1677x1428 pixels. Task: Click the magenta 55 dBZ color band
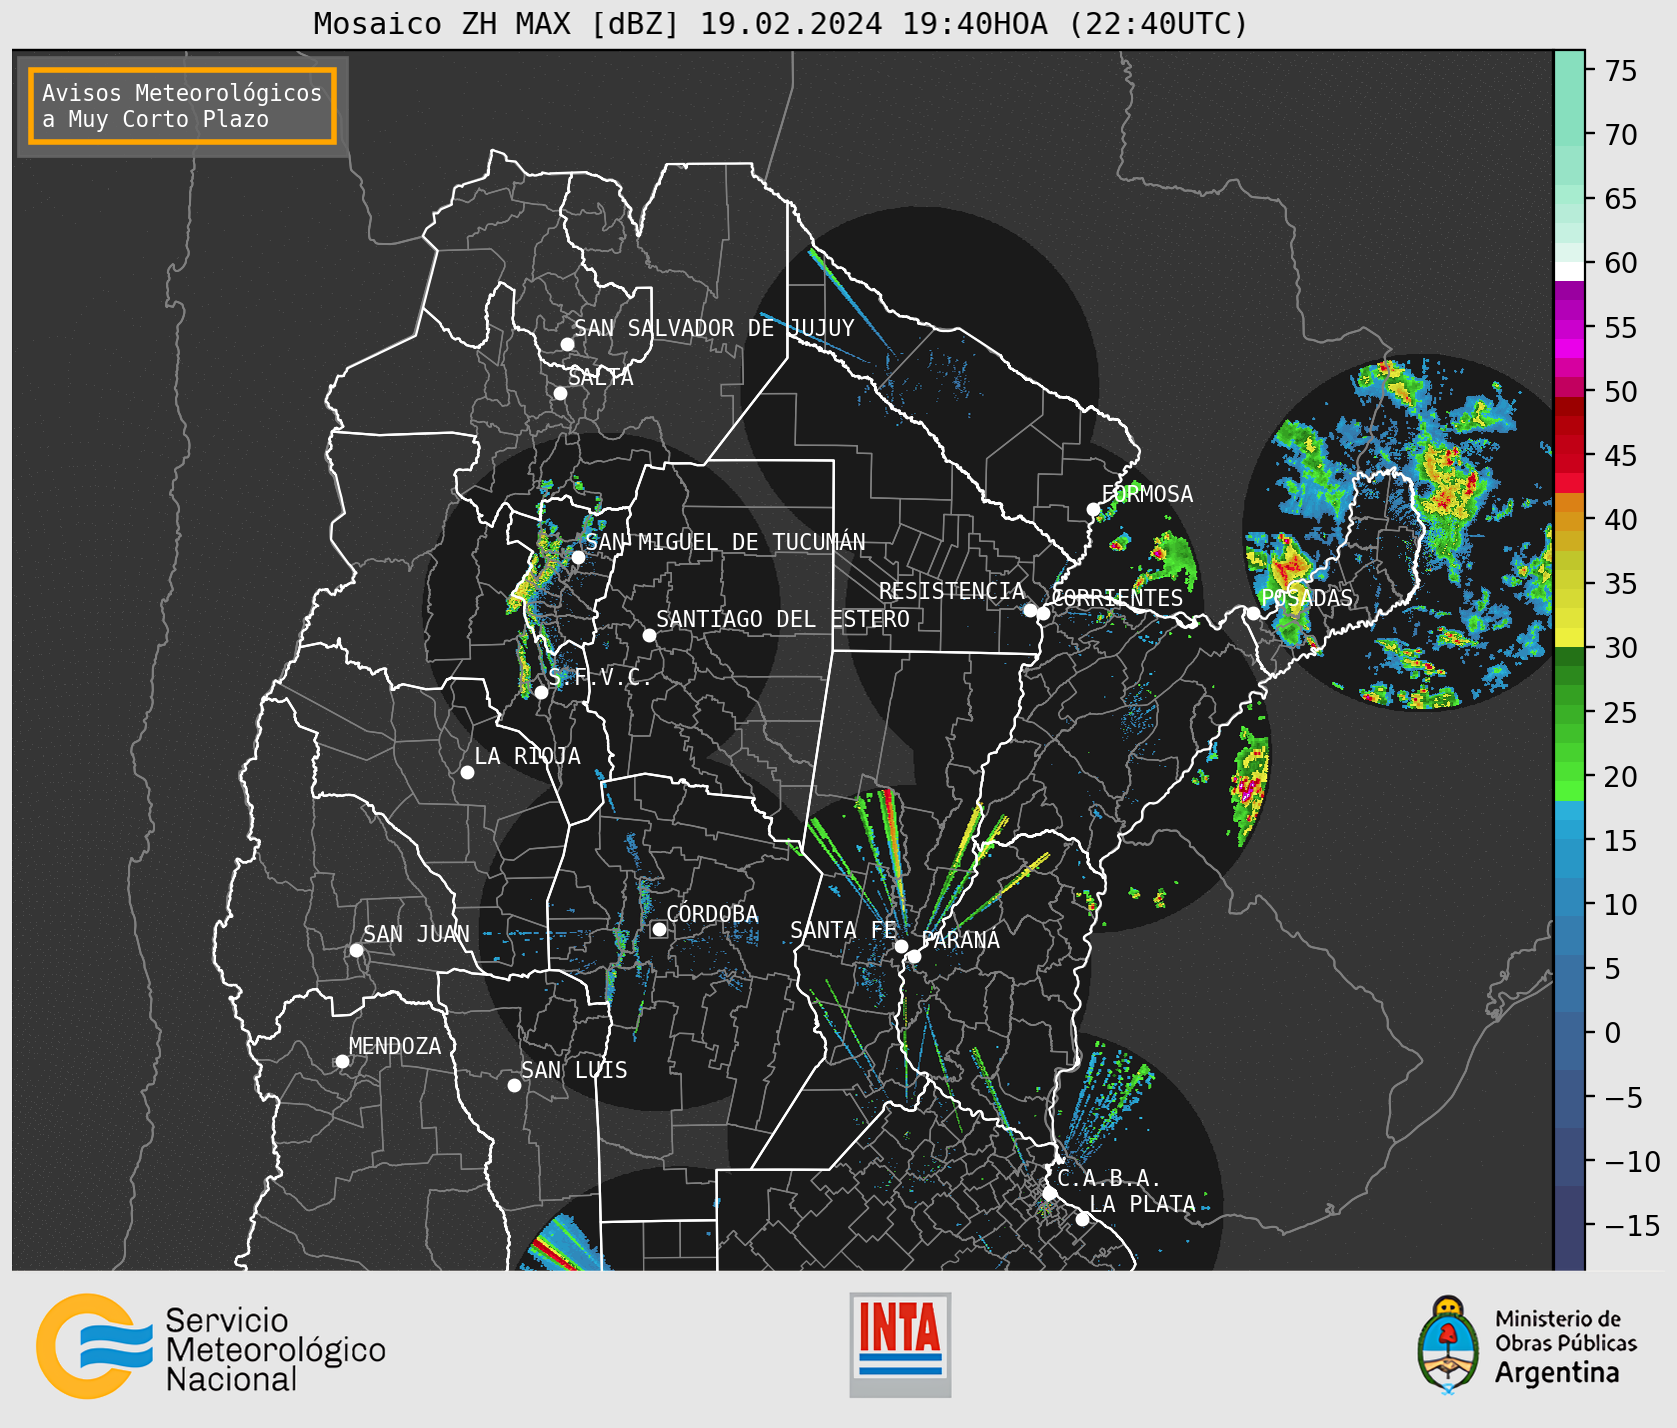(x=1569, y=328)
